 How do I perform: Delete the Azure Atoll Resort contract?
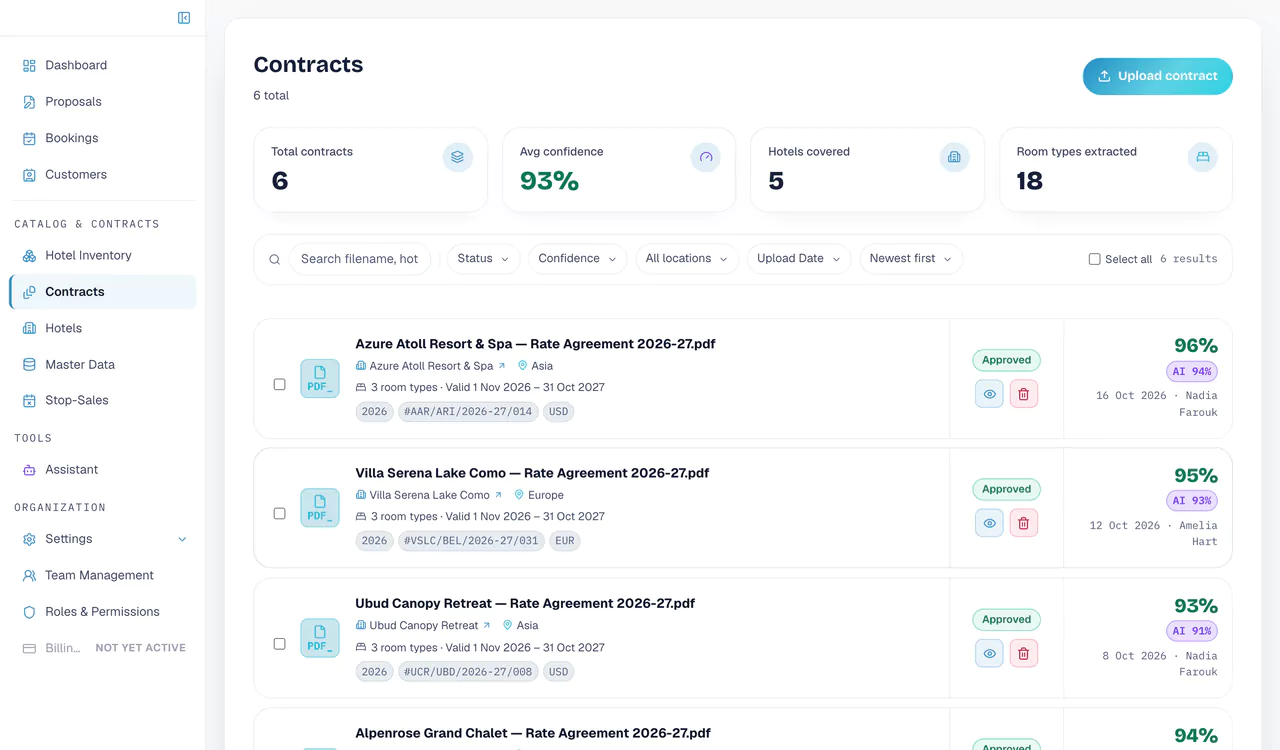click(x=1023, y=394)
